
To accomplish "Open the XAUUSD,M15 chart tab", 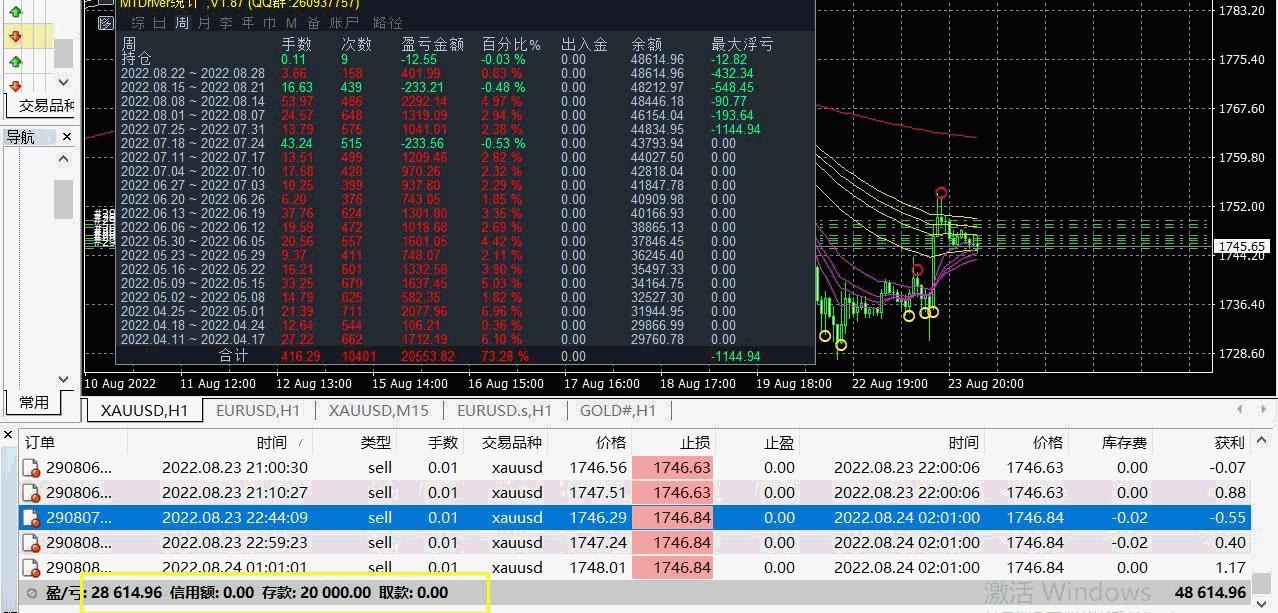I will (x=378, y=410).
